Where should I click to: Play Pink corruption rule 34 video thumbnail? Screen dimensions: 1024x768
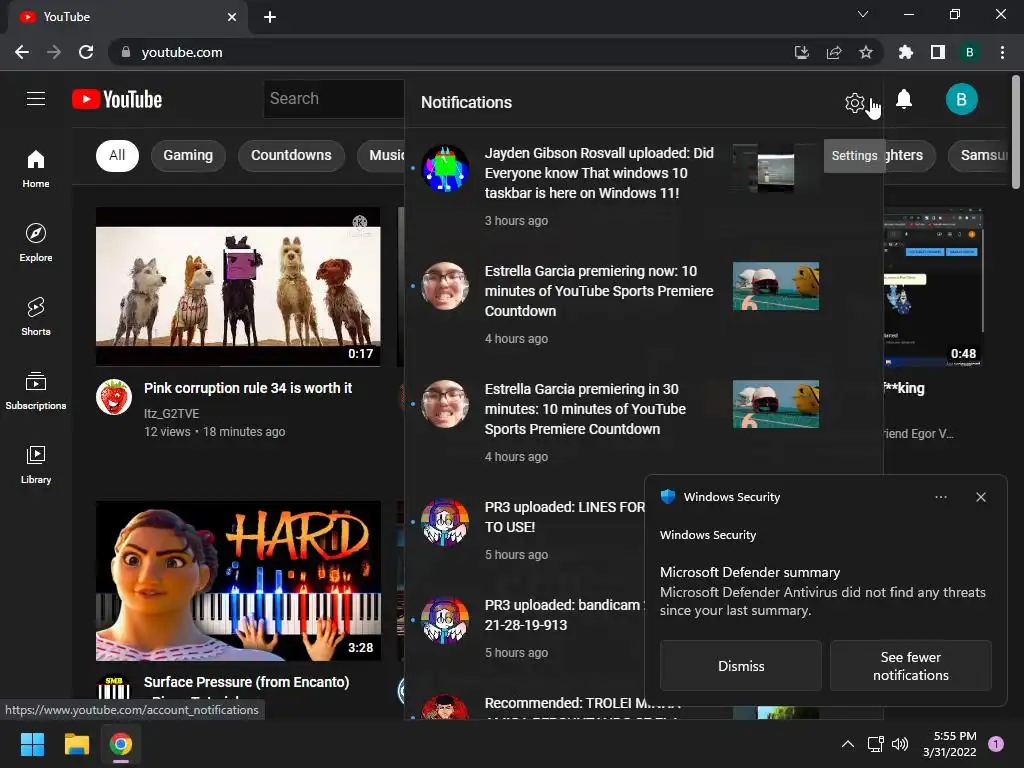click(x=238, y=287)
